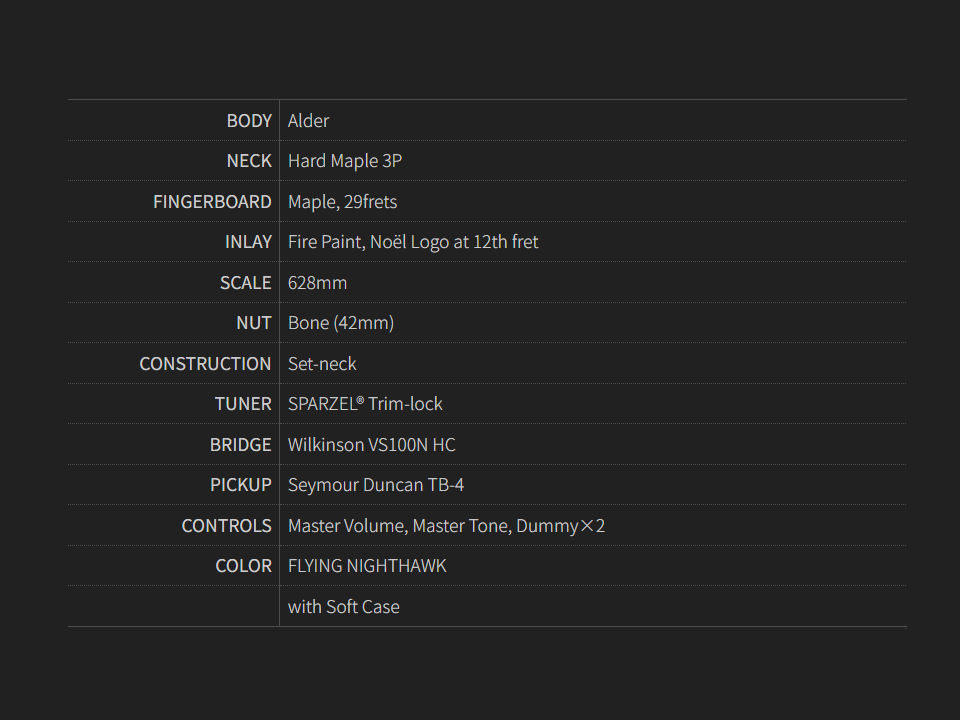Click the CONTROLS row label
Image resolution: width=960 pixels, height=720 pixels.
[x=226, y=526]
